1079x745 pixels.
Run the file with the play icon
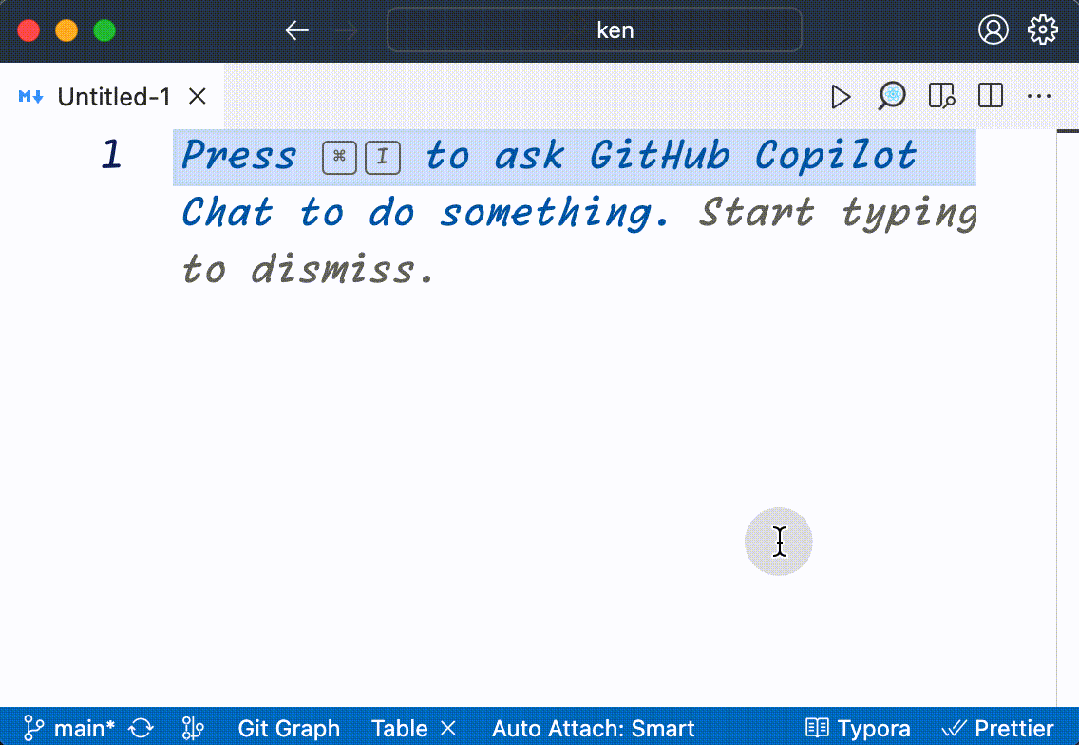point(840,96)
